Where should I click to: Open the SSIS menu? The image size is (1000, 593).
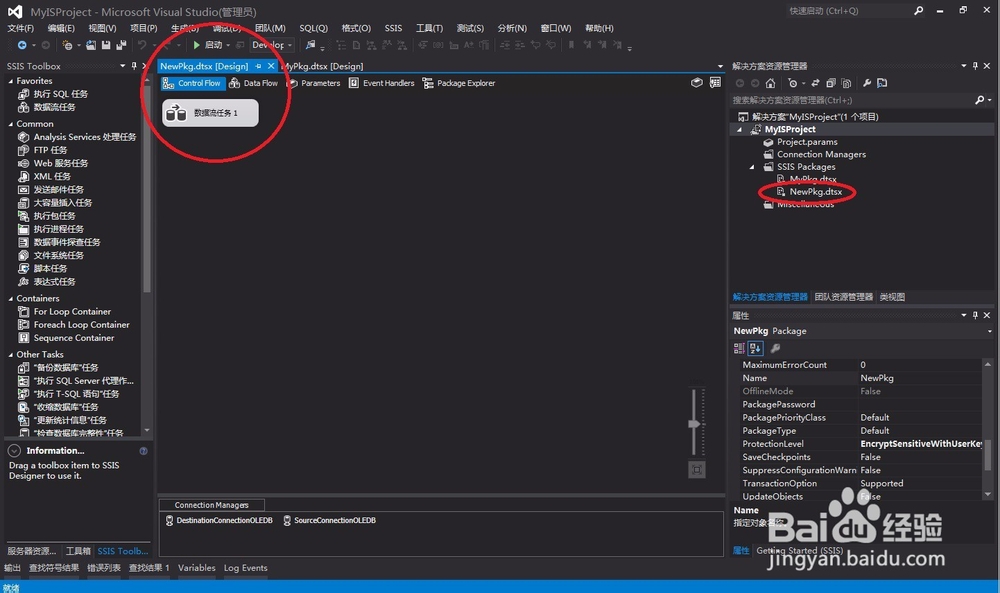(393, 28)
